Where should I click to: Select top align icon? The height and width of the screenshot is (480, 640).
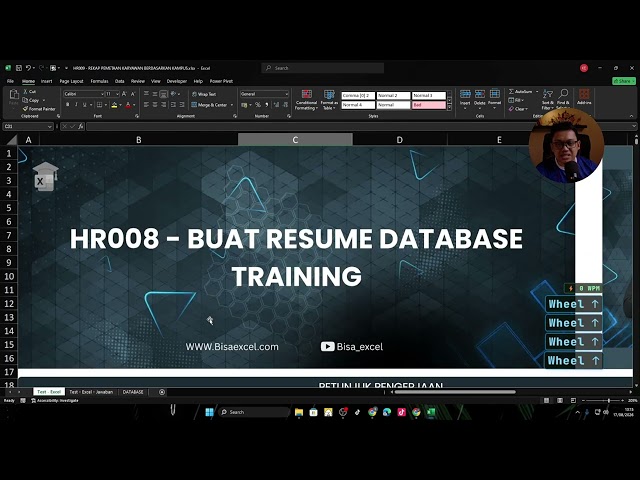point(146,94)
